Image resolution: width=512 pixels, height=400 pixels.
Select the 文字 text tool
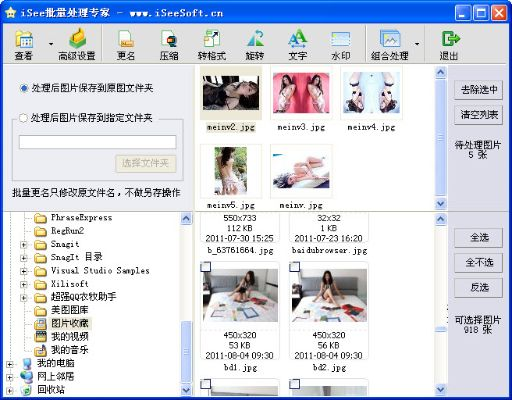[298, 45]
